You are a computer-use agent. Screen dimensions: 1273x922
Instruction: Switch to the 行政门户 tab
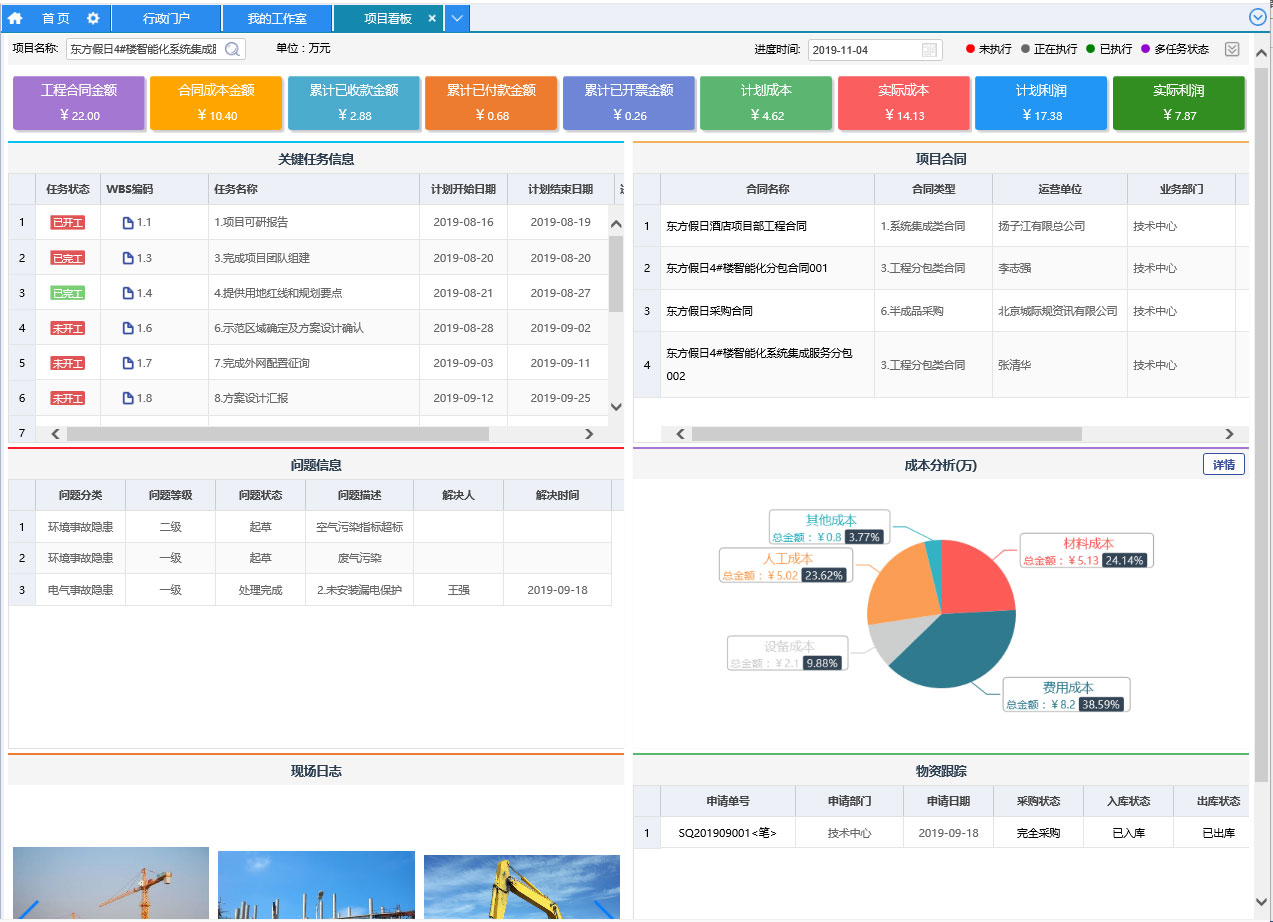[x=165, y=18]
